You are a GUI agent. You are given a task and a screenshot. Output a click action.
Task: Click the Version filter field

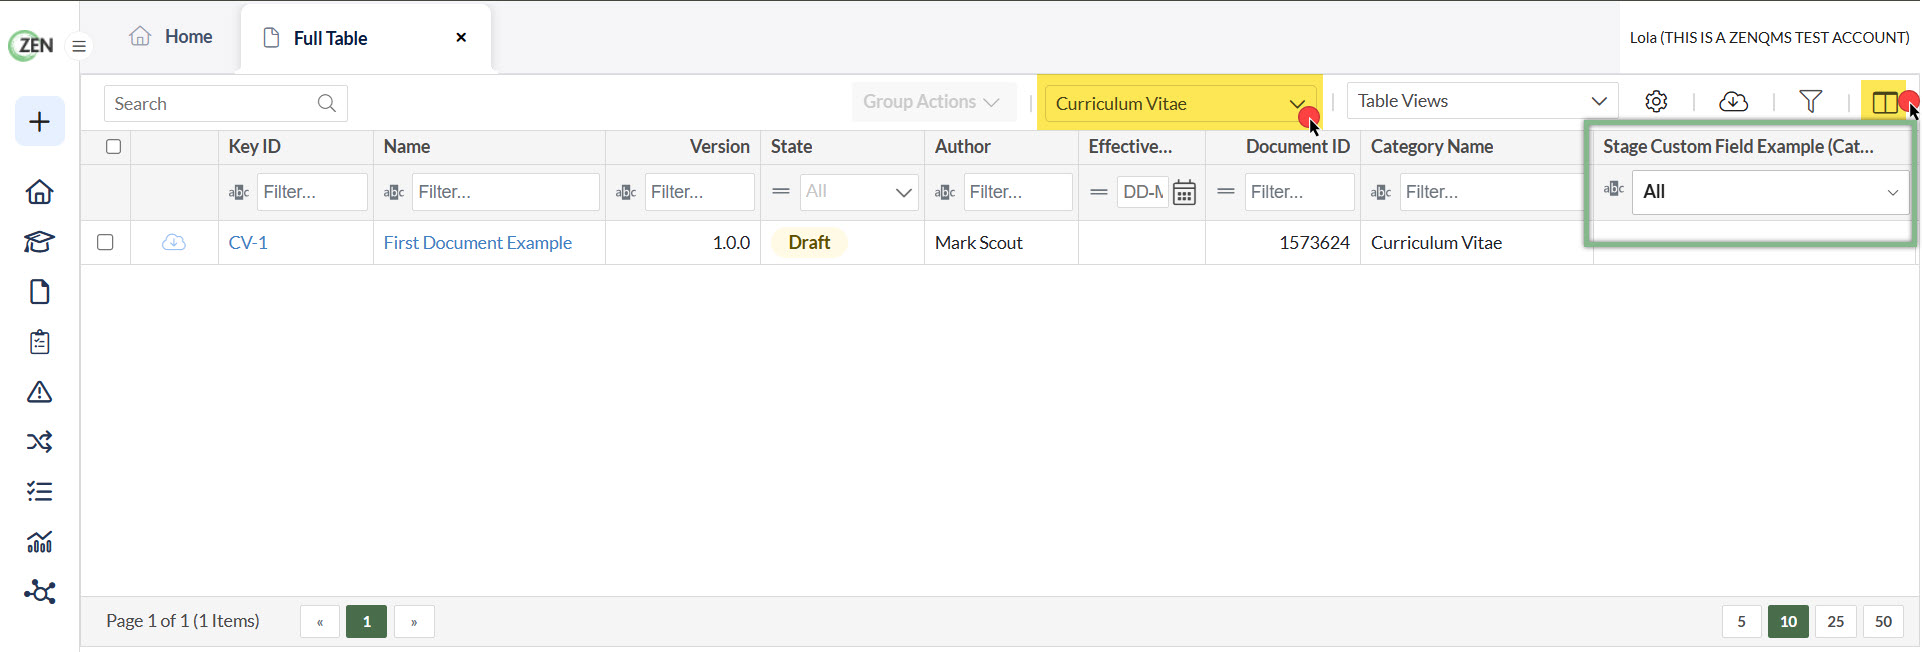(x=699, y=192)
